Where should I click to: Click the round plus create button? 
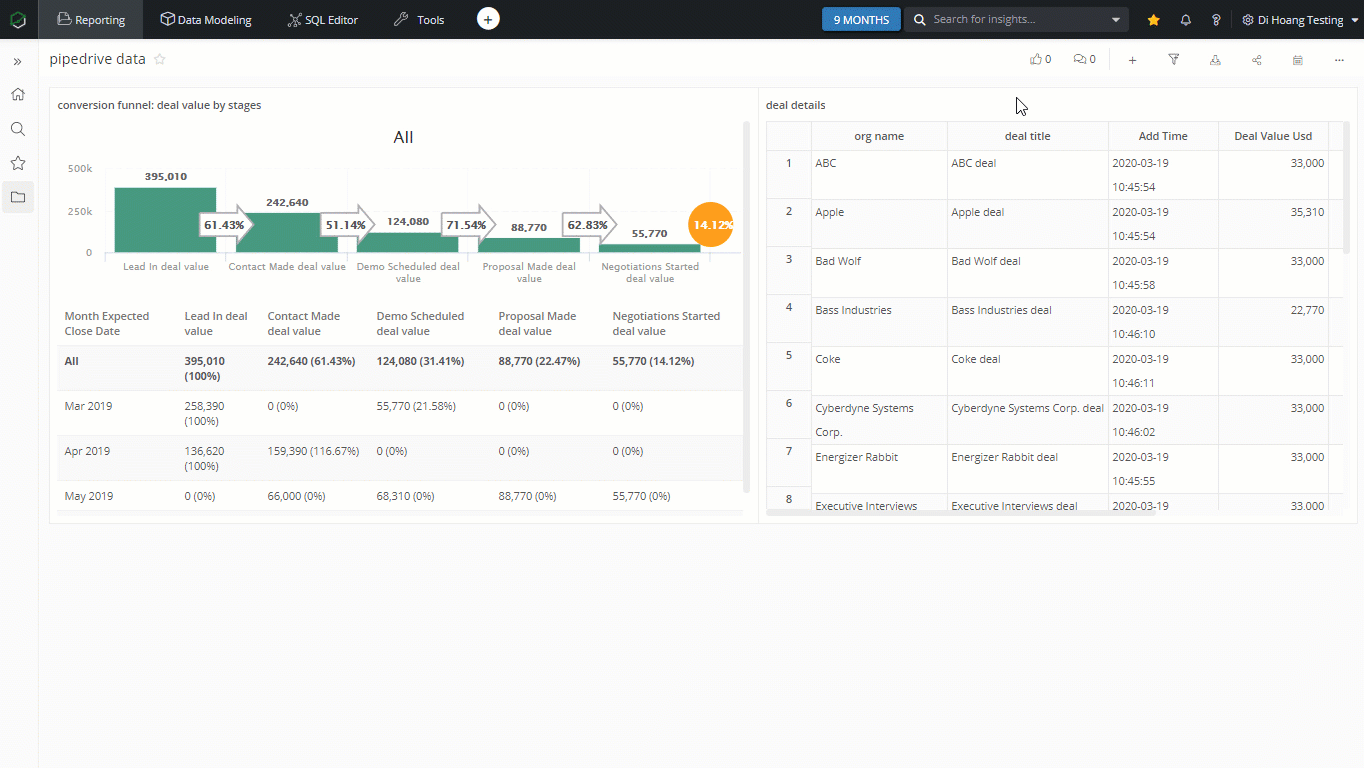click(x=488, y=19)
